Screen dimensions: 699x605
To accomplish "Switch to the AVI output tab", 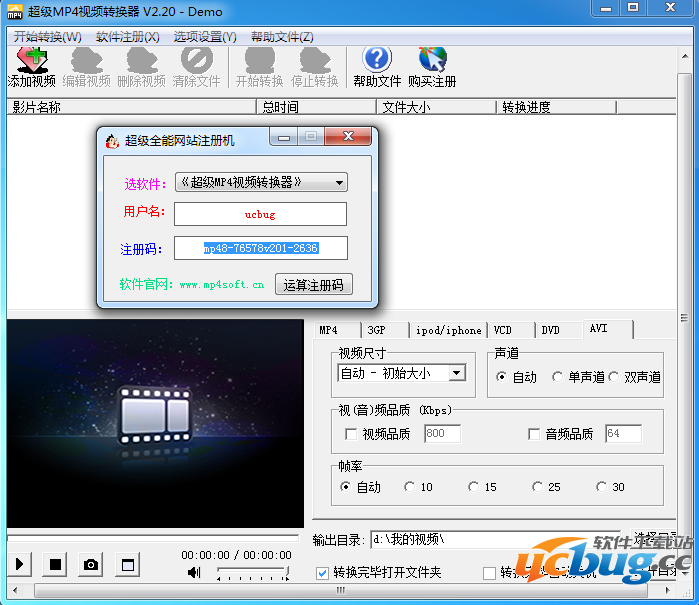I will tap(608, 329).
